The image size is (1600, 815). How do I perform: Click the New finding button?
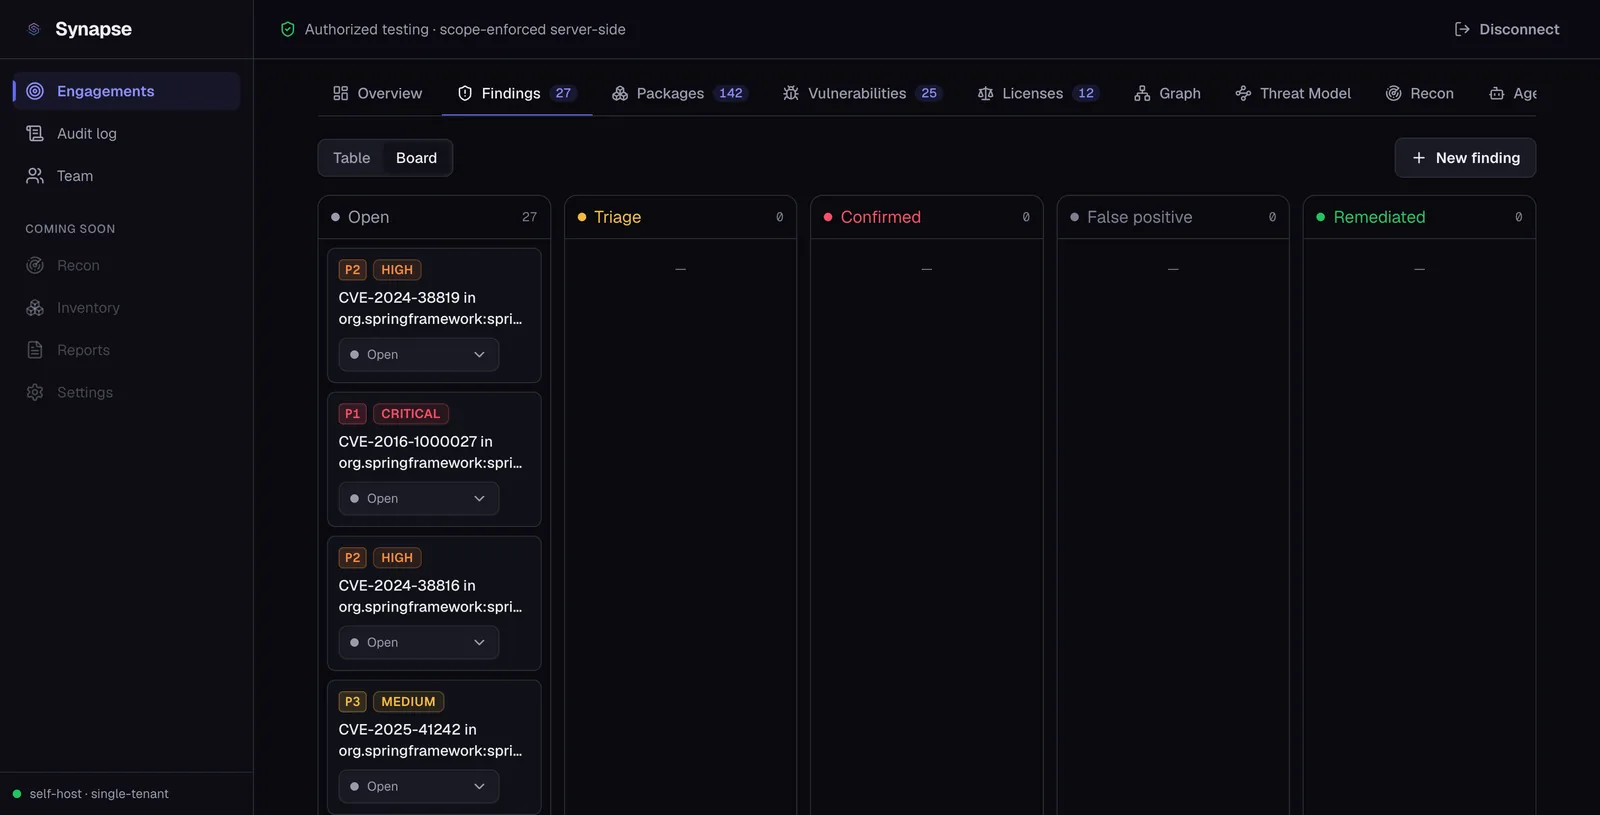click(x=1465, y=158)
